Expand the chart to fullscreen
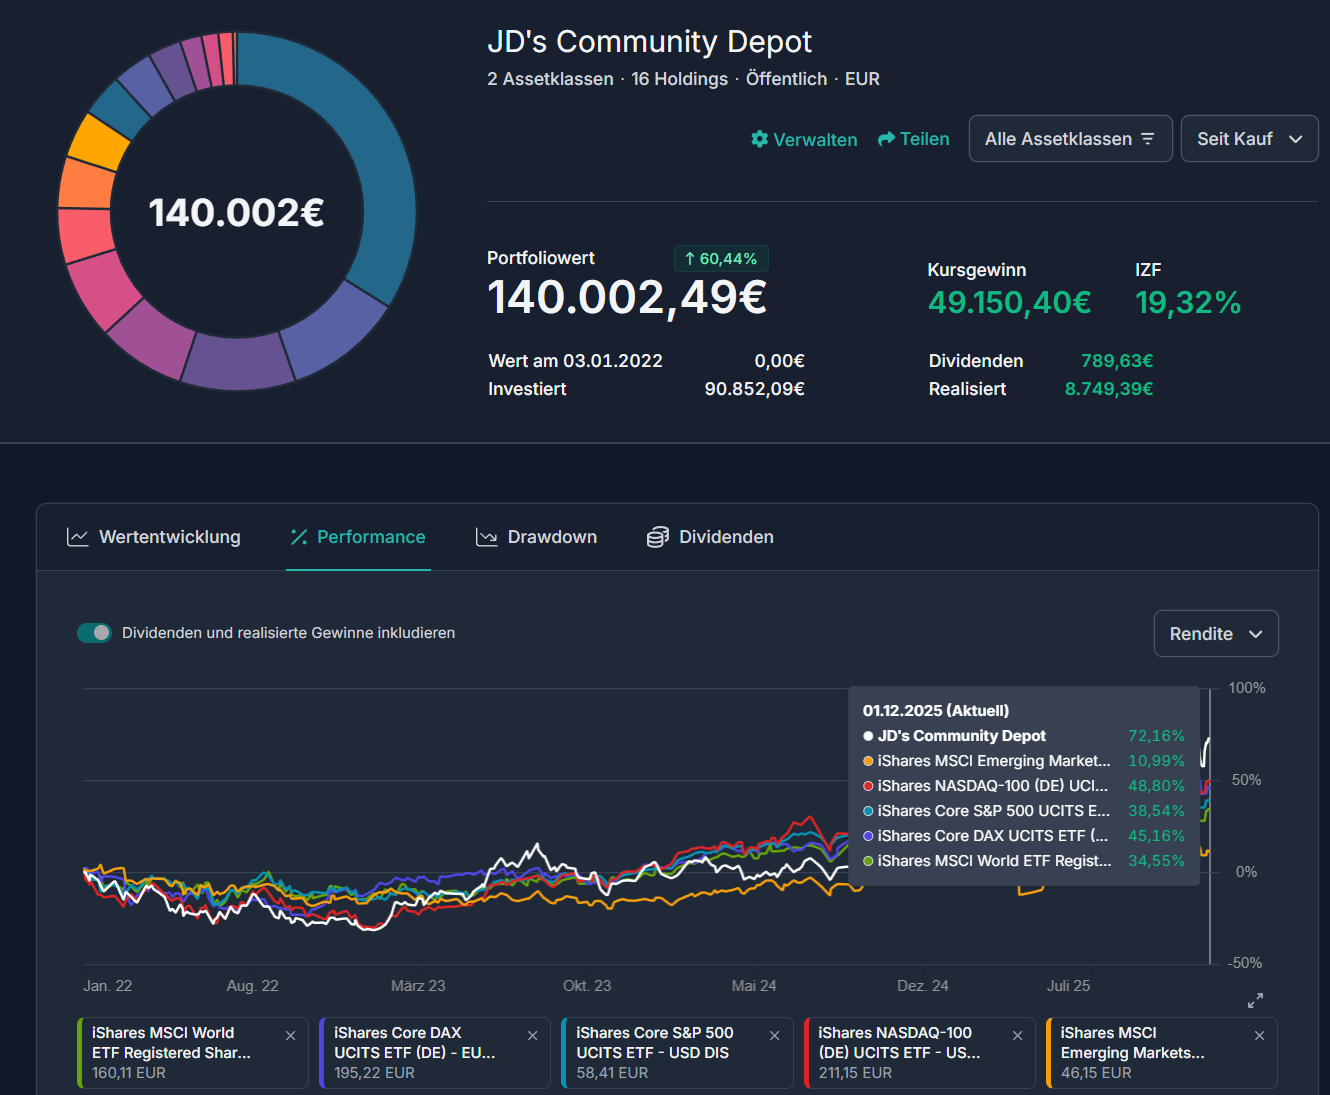 pyautogui.click(x=1255, y=1000)
